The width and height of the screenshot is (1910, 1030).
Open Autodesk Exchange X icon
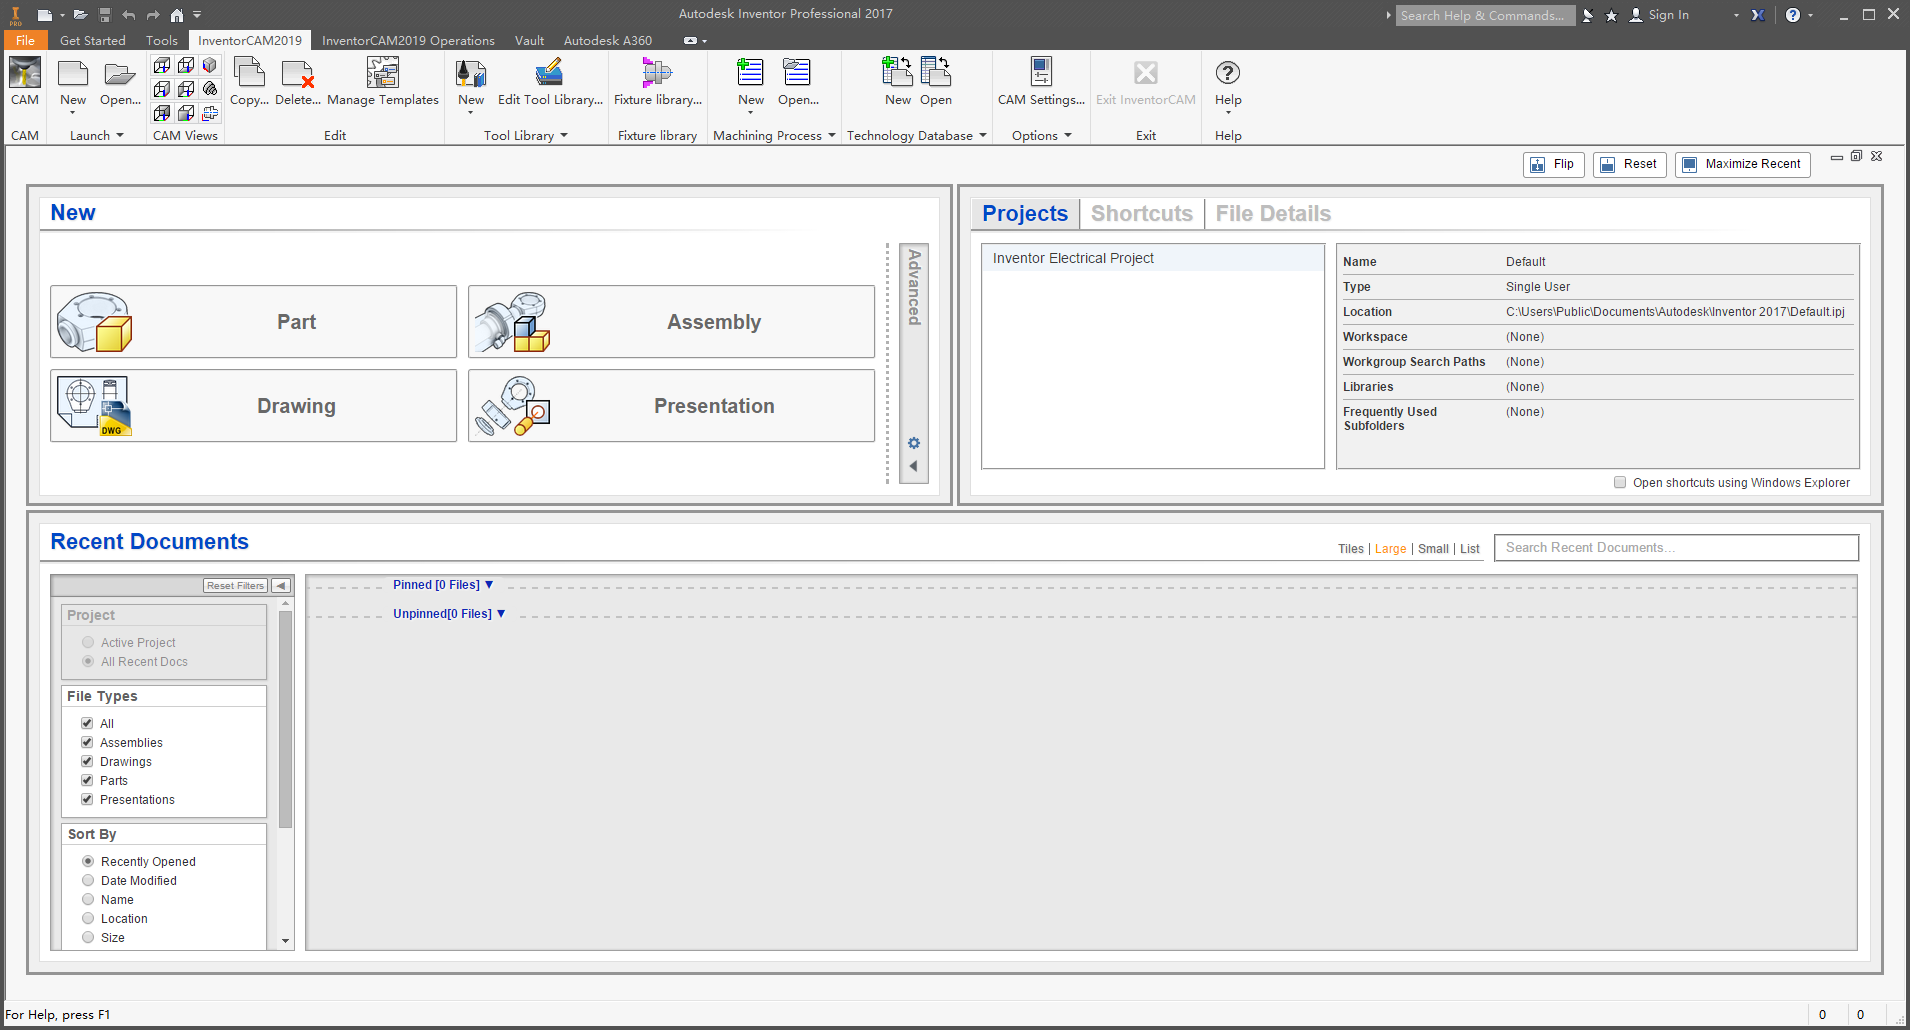tap(1758, 15)
